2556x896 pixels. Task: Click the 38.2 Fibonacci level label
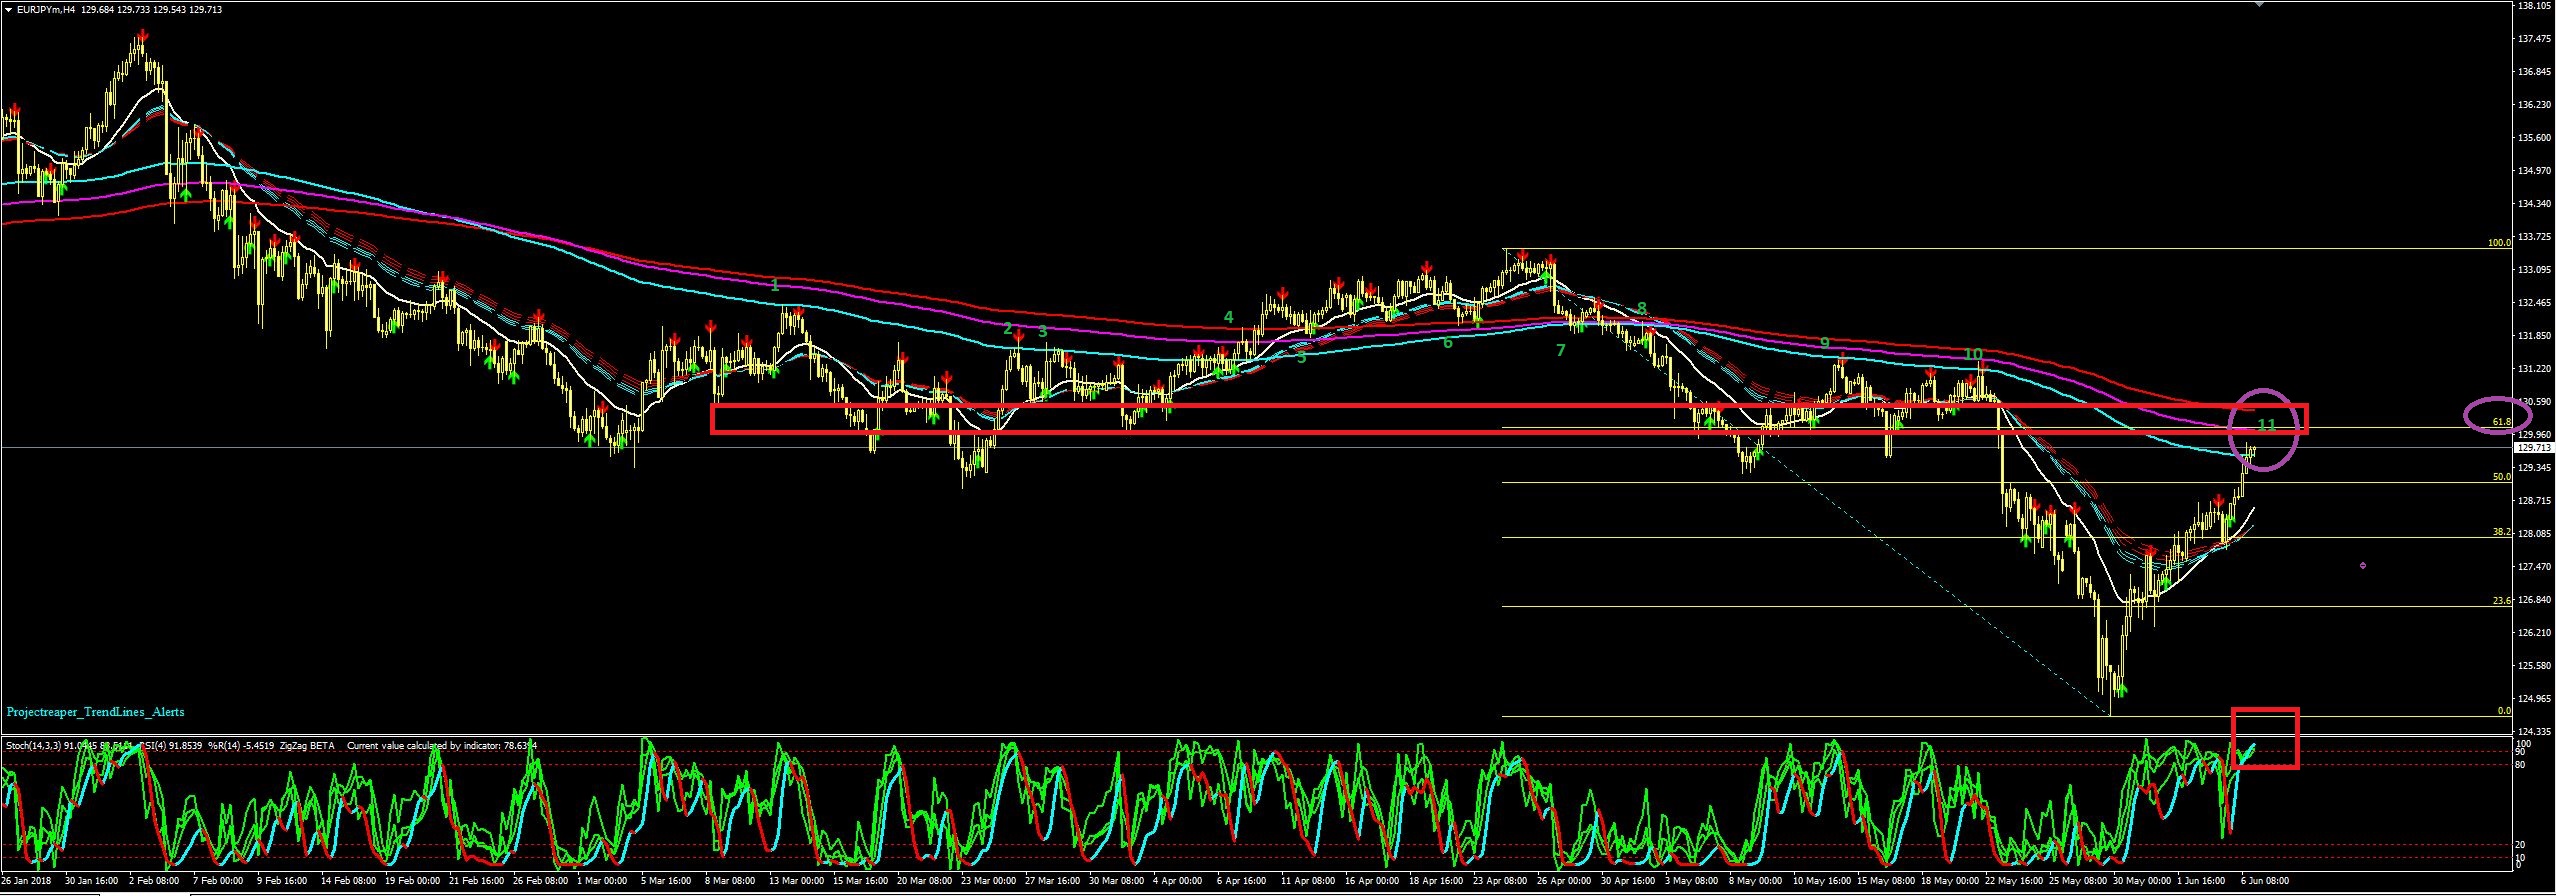click(2501, 532)
